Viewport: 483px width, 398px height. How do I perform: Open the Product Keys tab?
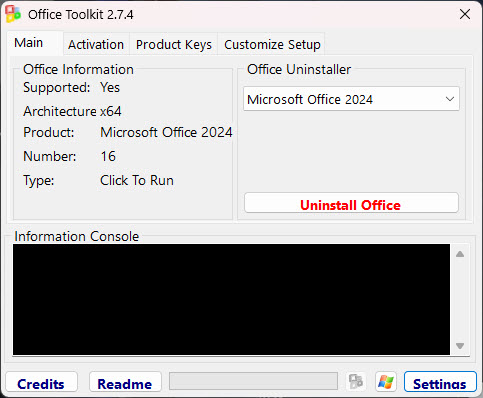[x=174, y=44]
